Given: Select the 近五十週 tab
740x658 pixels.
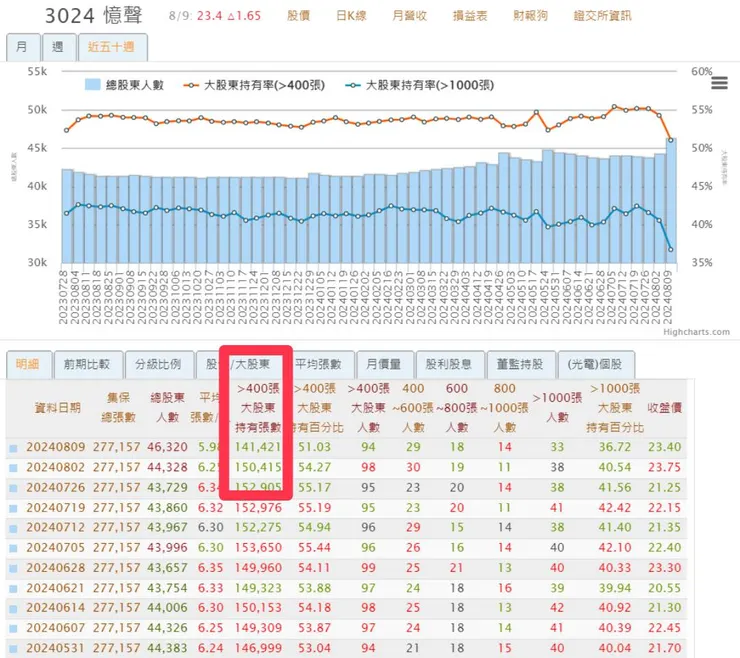Looking at the screenshot, I should click(x=112, y=47).
